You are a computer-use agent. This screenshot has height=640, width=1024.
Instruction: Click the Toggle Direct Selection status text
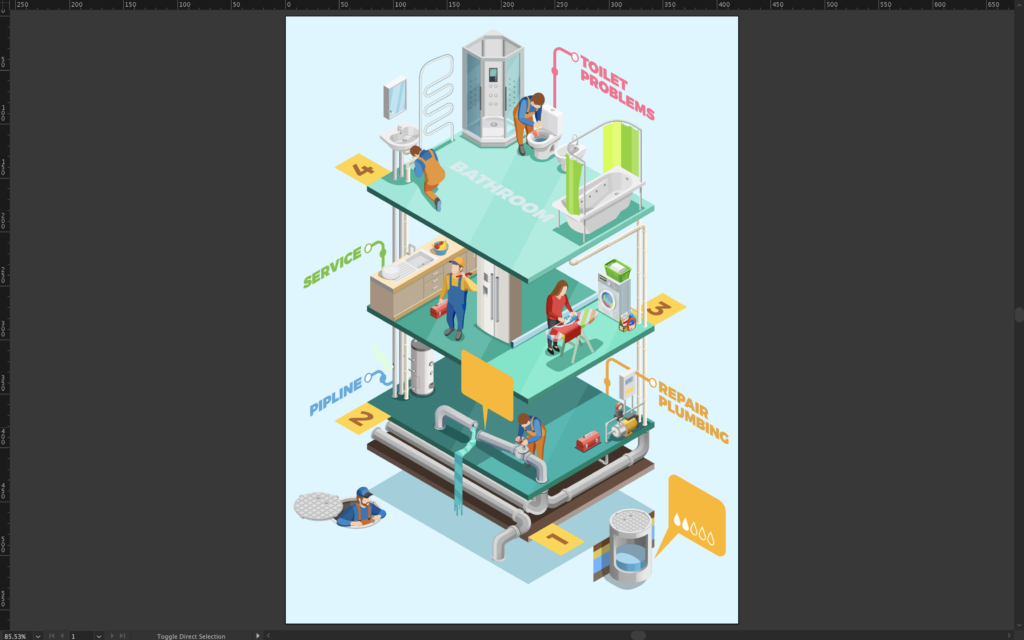[x=191, y=636]
